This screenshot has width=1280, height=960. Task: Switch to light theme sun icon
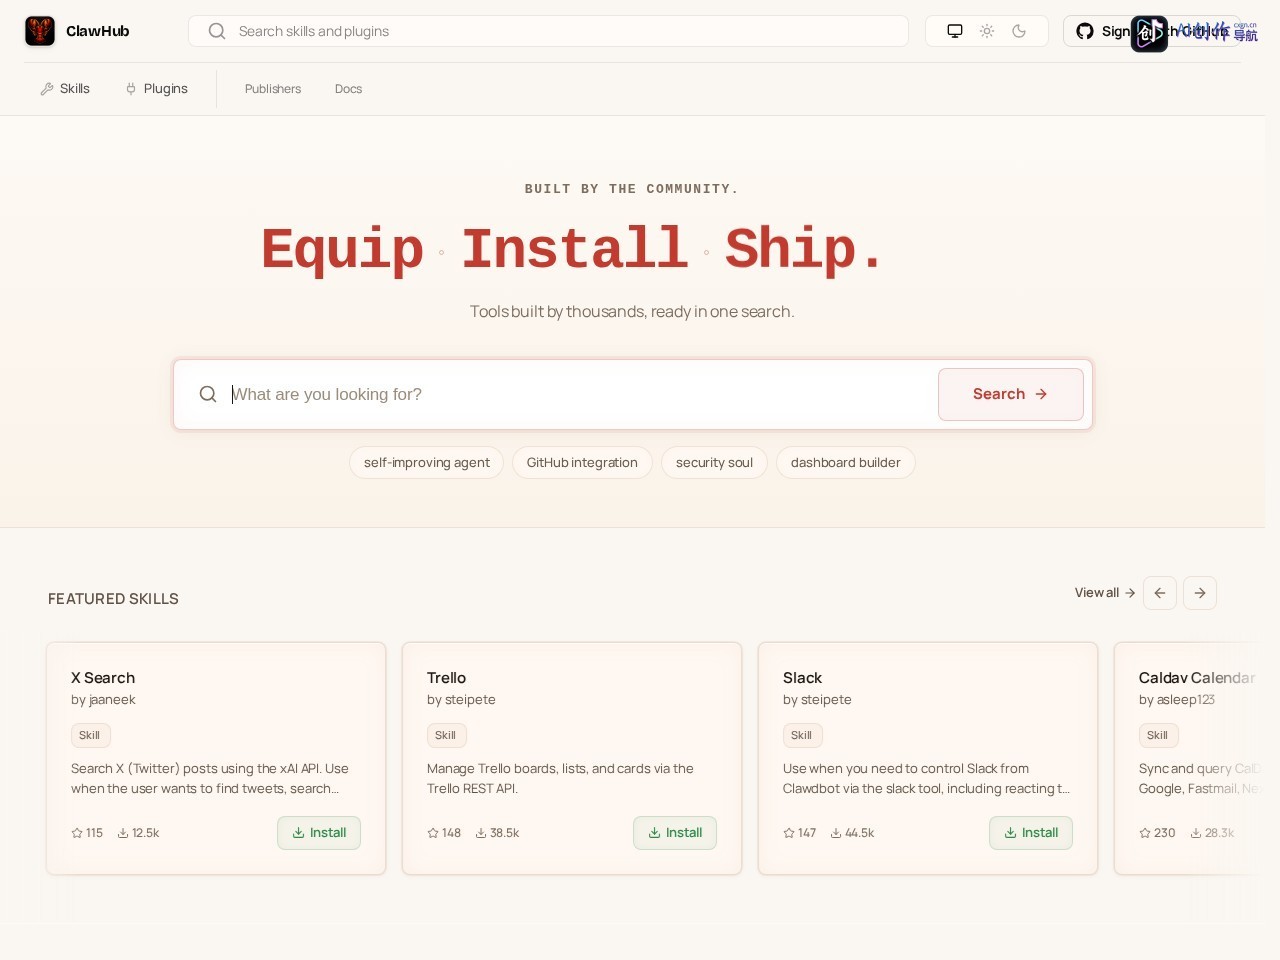(x=987, y=31)
